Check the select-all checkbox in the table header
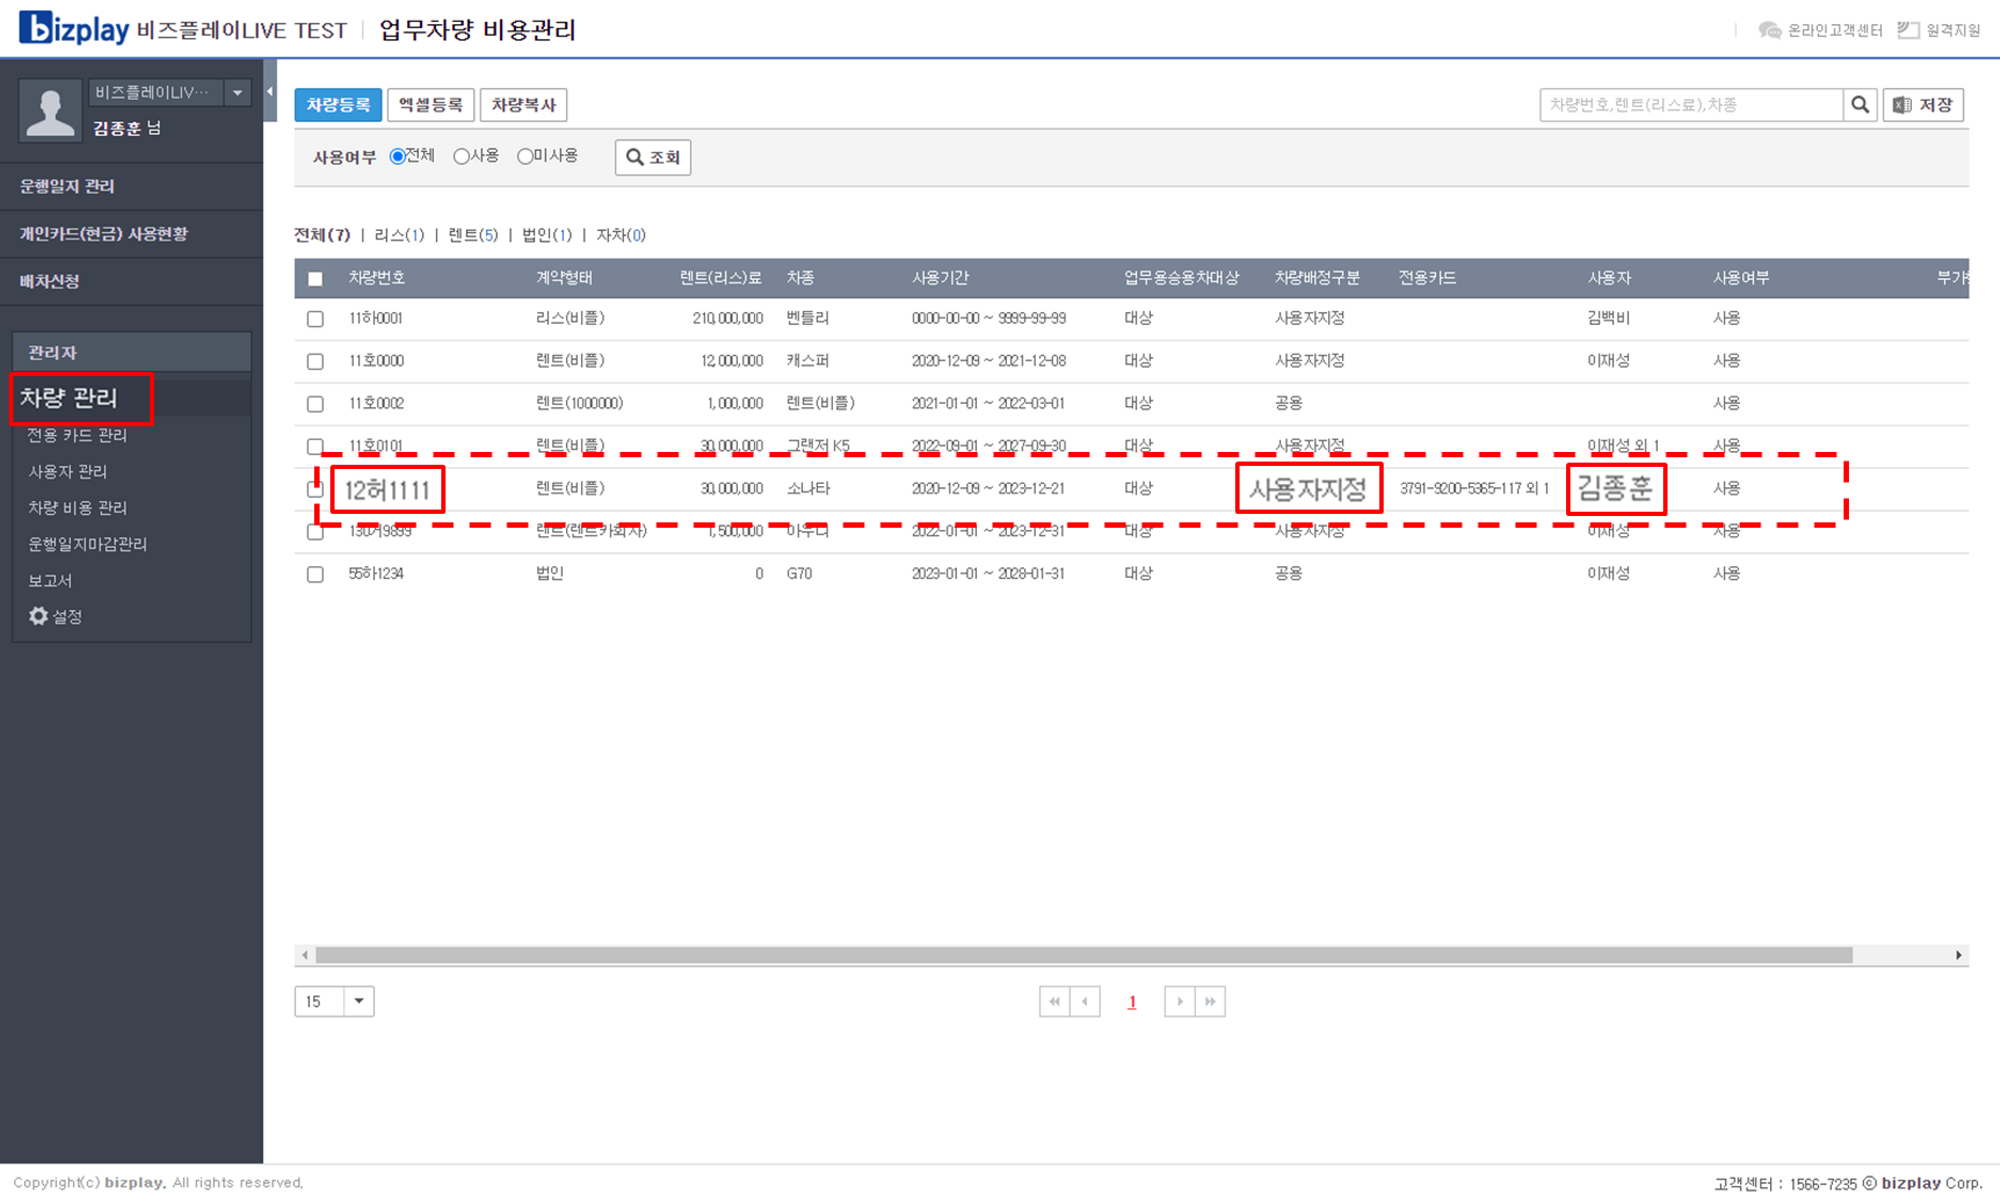The width and height of the screenshot is (2000, 1201). (x=315, y=279)
